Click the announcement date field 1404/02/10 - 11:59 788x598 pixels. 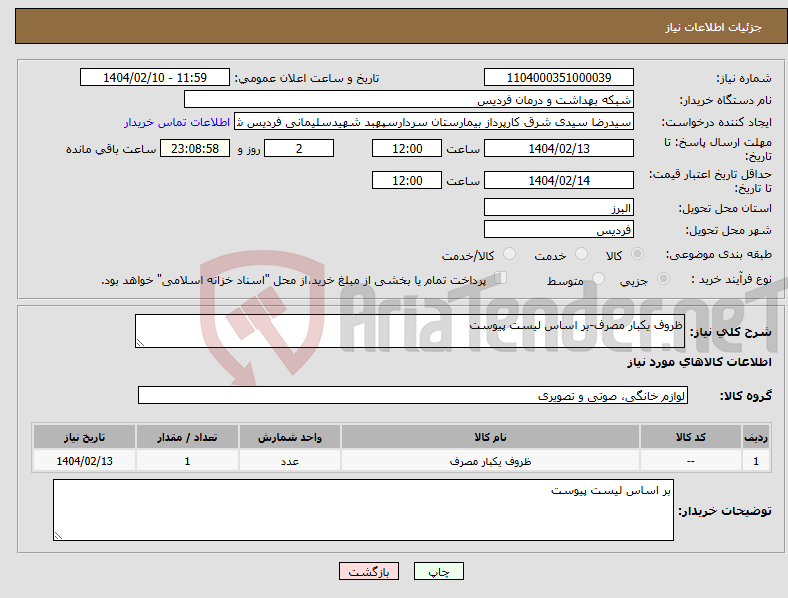[x=155, y=77]
